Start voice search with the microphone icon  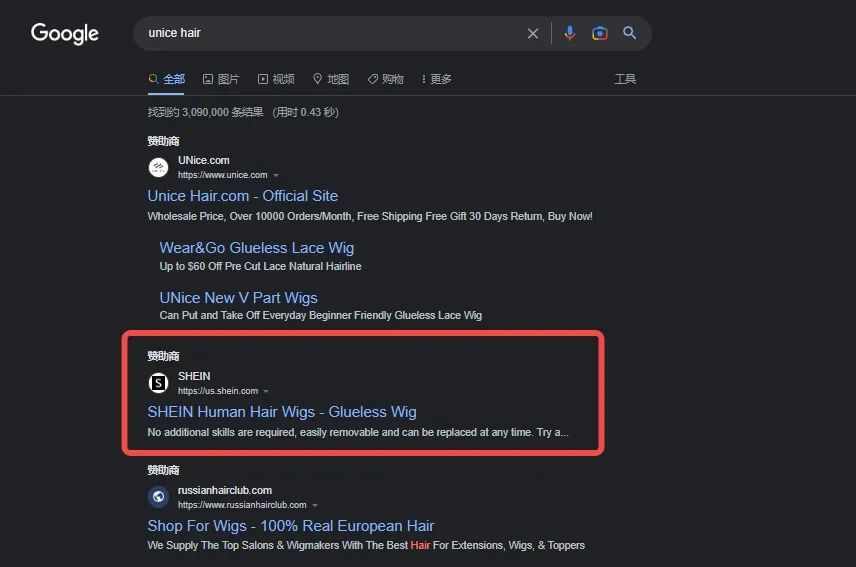pyautogui.click(x=569, y=33)
